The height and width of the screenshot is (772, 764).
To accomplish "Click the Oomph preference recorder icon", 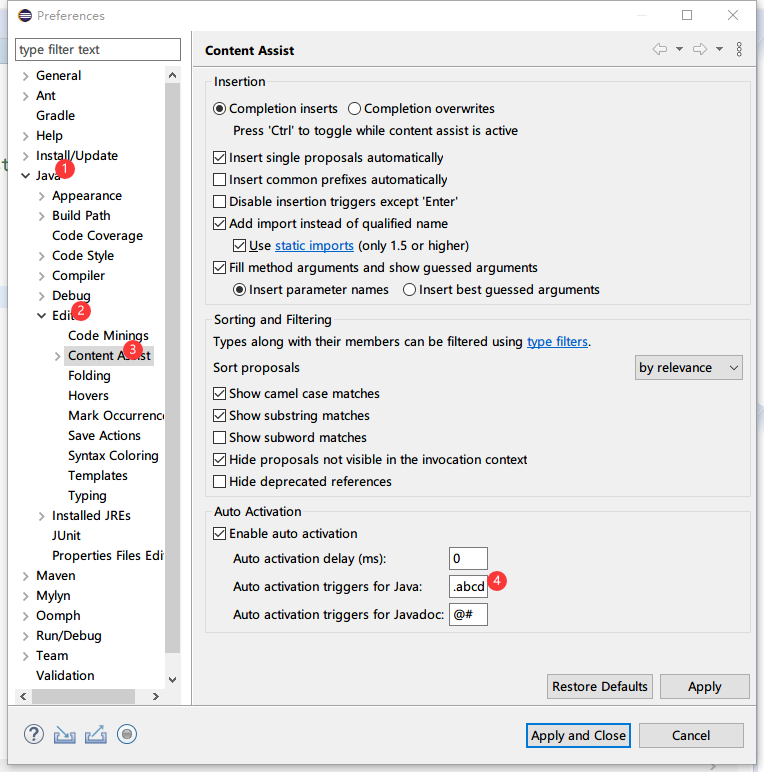I will (127, 734).
